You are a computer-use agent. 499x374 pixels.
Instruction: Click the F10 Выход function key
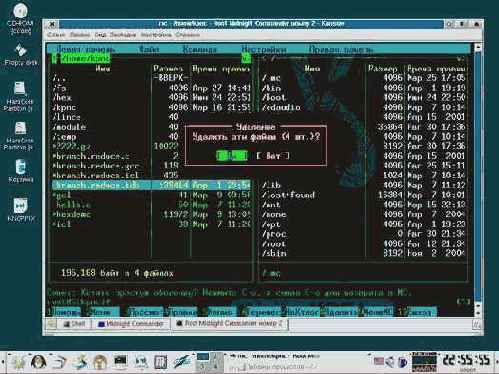[419, 312]
